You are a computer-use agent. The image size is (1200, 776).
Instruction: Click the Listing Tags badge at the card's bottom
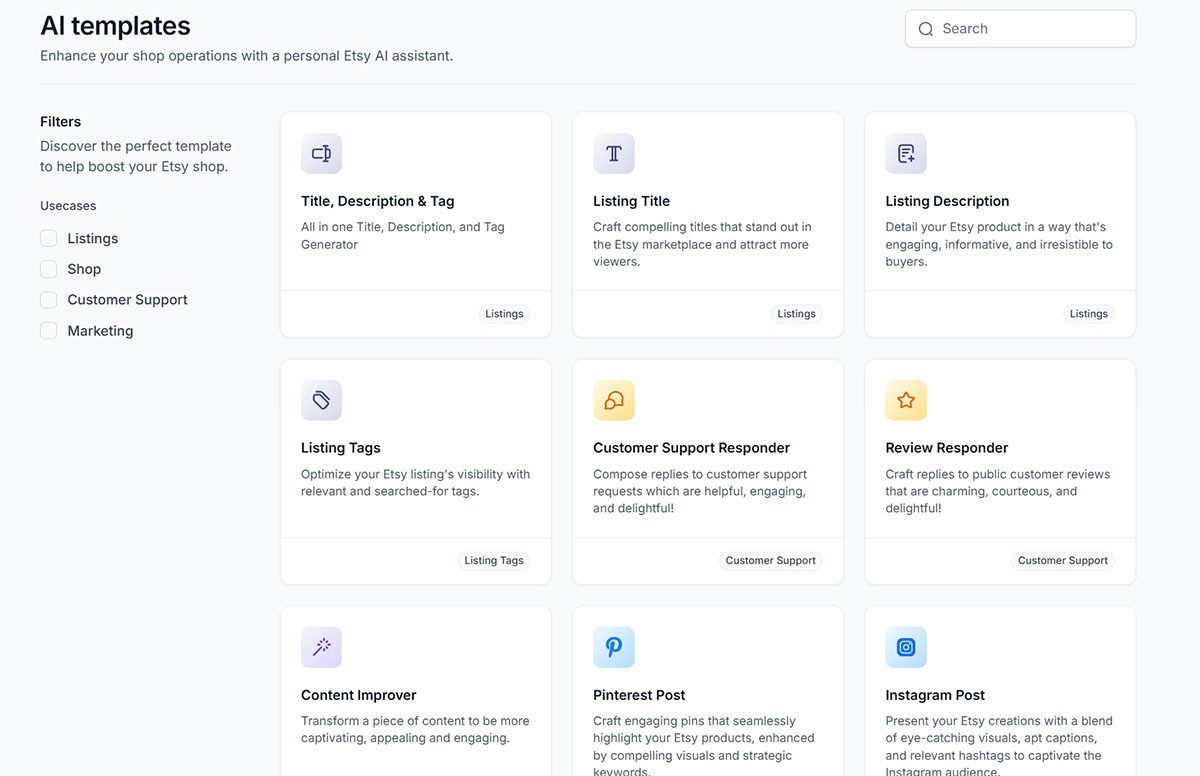coord(494,561)
